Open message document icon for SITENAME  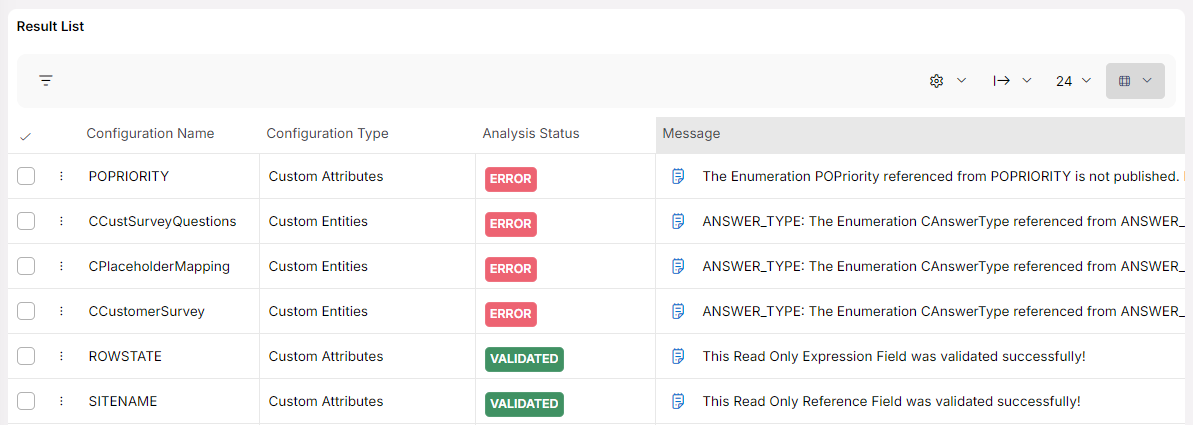click(678, 401)
